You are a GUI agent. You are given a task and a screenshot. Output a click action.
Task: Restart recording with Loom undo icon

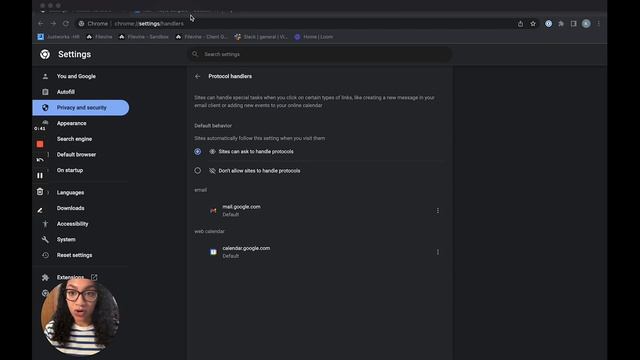click(40, 160)
